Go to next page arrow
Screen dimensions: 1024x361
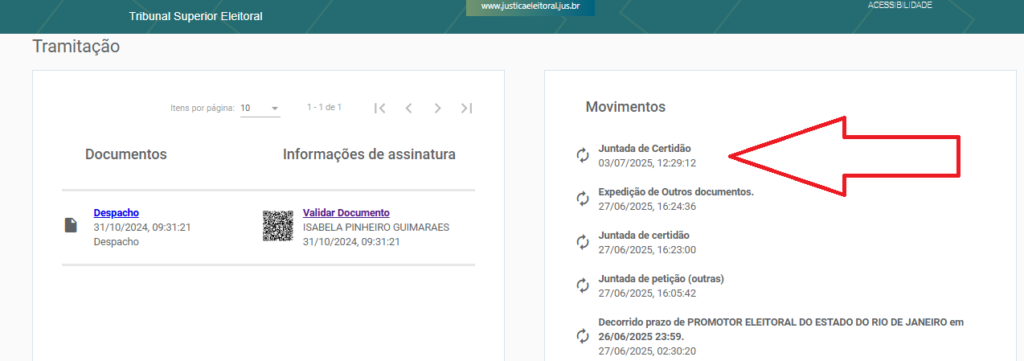[x=438, y=108]
